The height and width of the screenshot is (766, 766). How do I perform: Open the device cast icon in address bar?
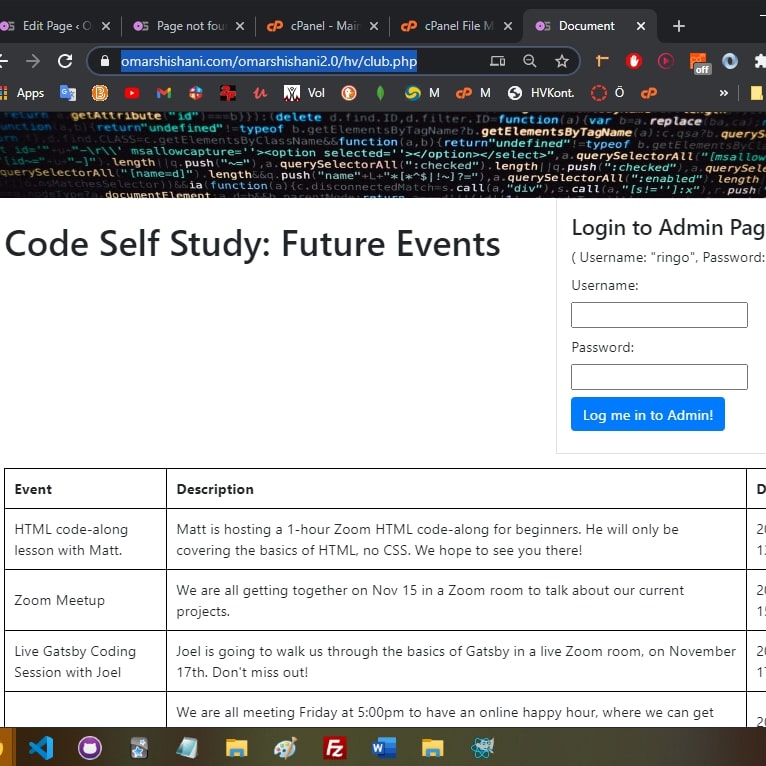click(497, 61)
